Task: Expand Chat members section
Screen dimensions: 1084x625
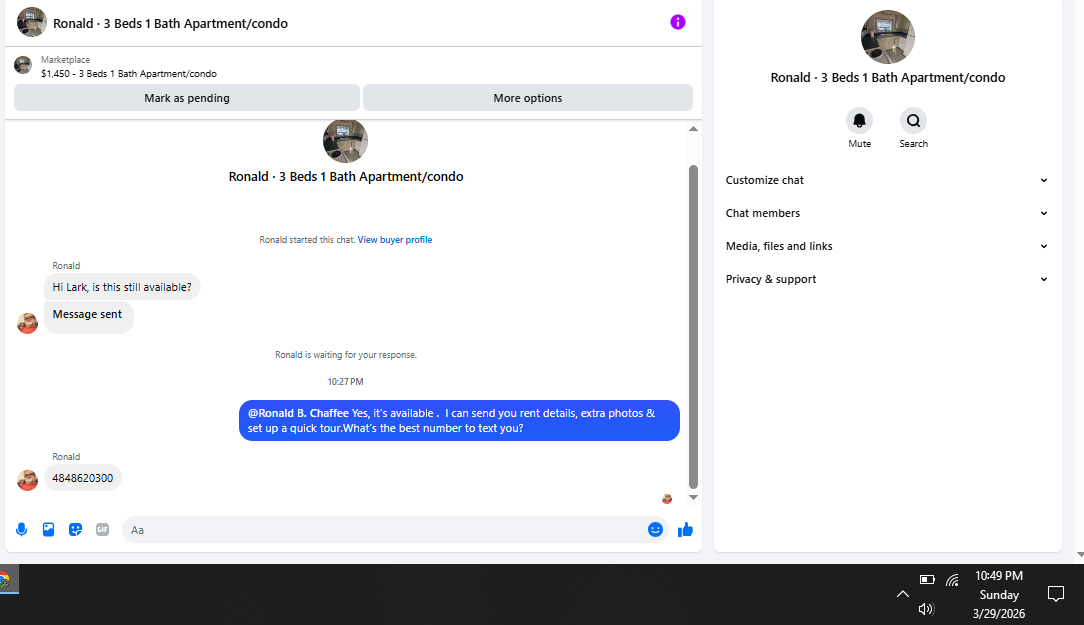Action: tap(887, 213)
